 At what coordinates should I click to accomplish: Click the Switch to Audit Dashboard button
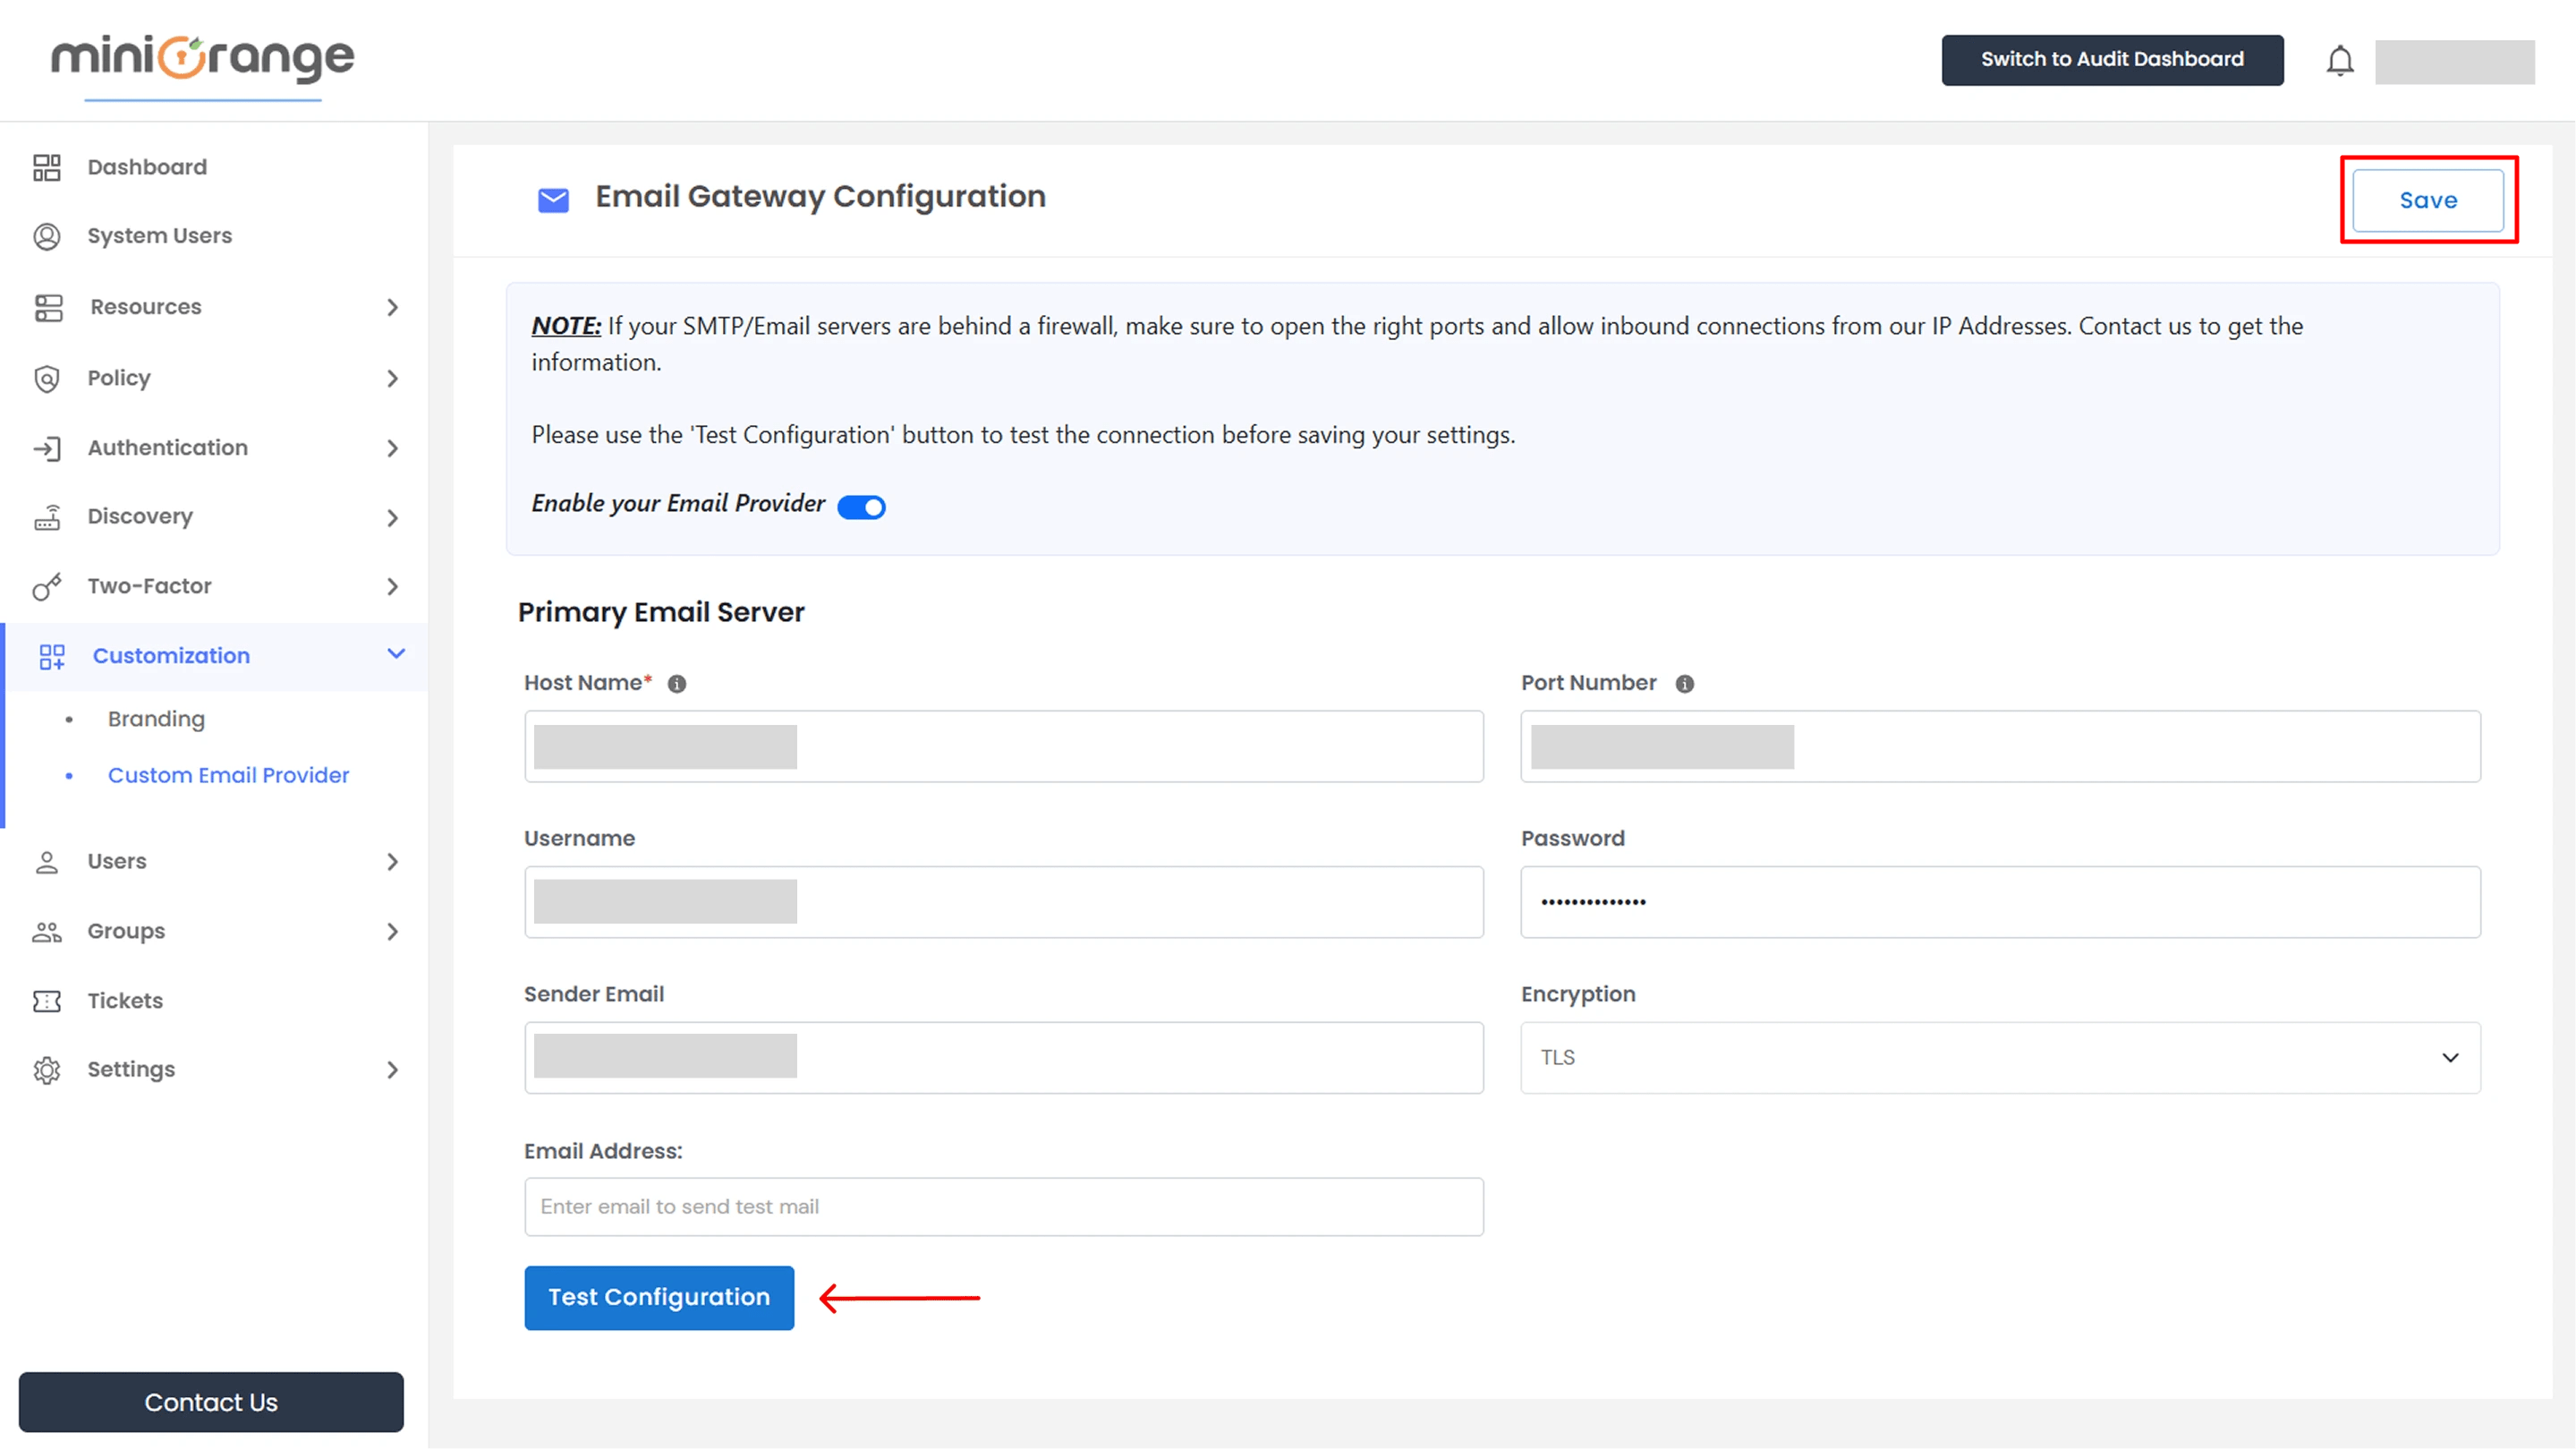click(2112, 59)
